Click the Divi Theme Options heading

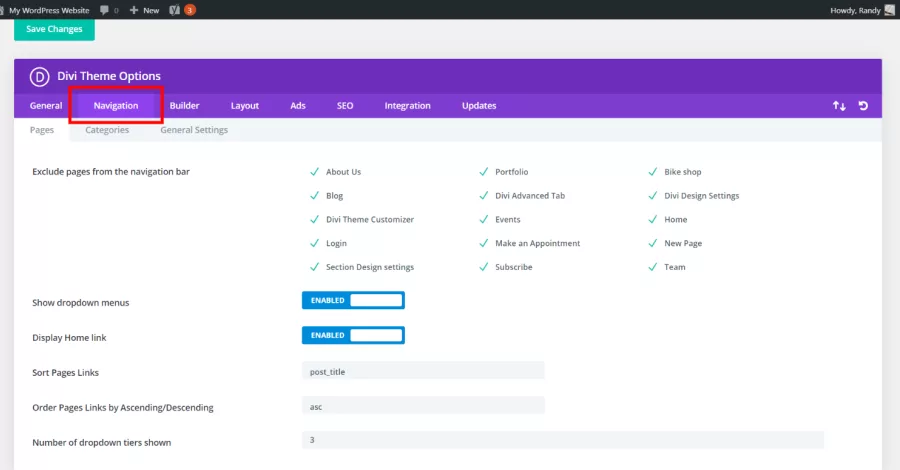pyautogui.click(x=109, y=76)
